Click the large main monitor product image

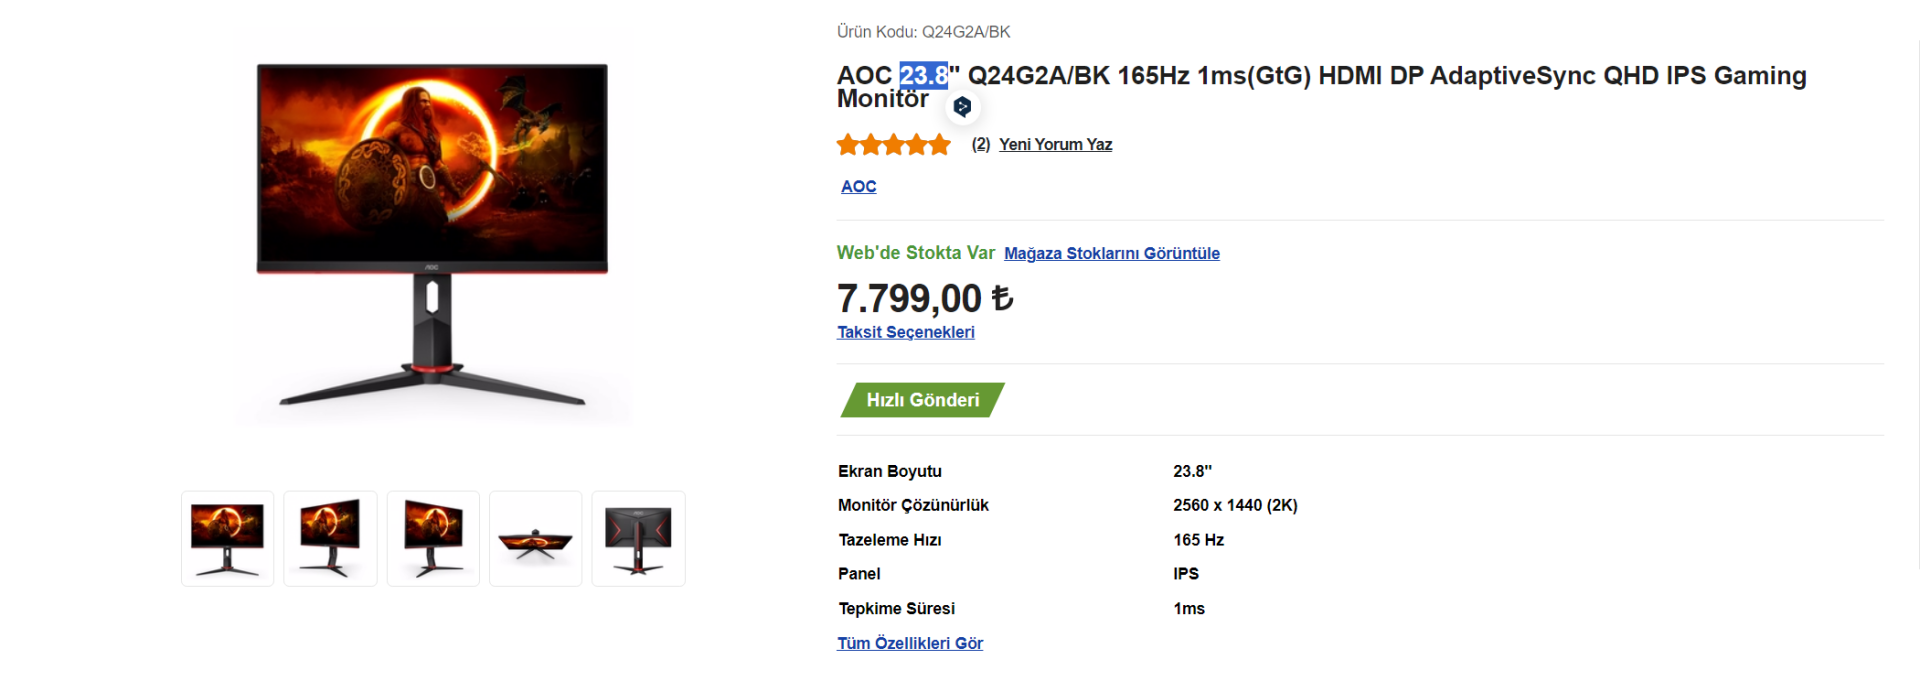[432, 228]
